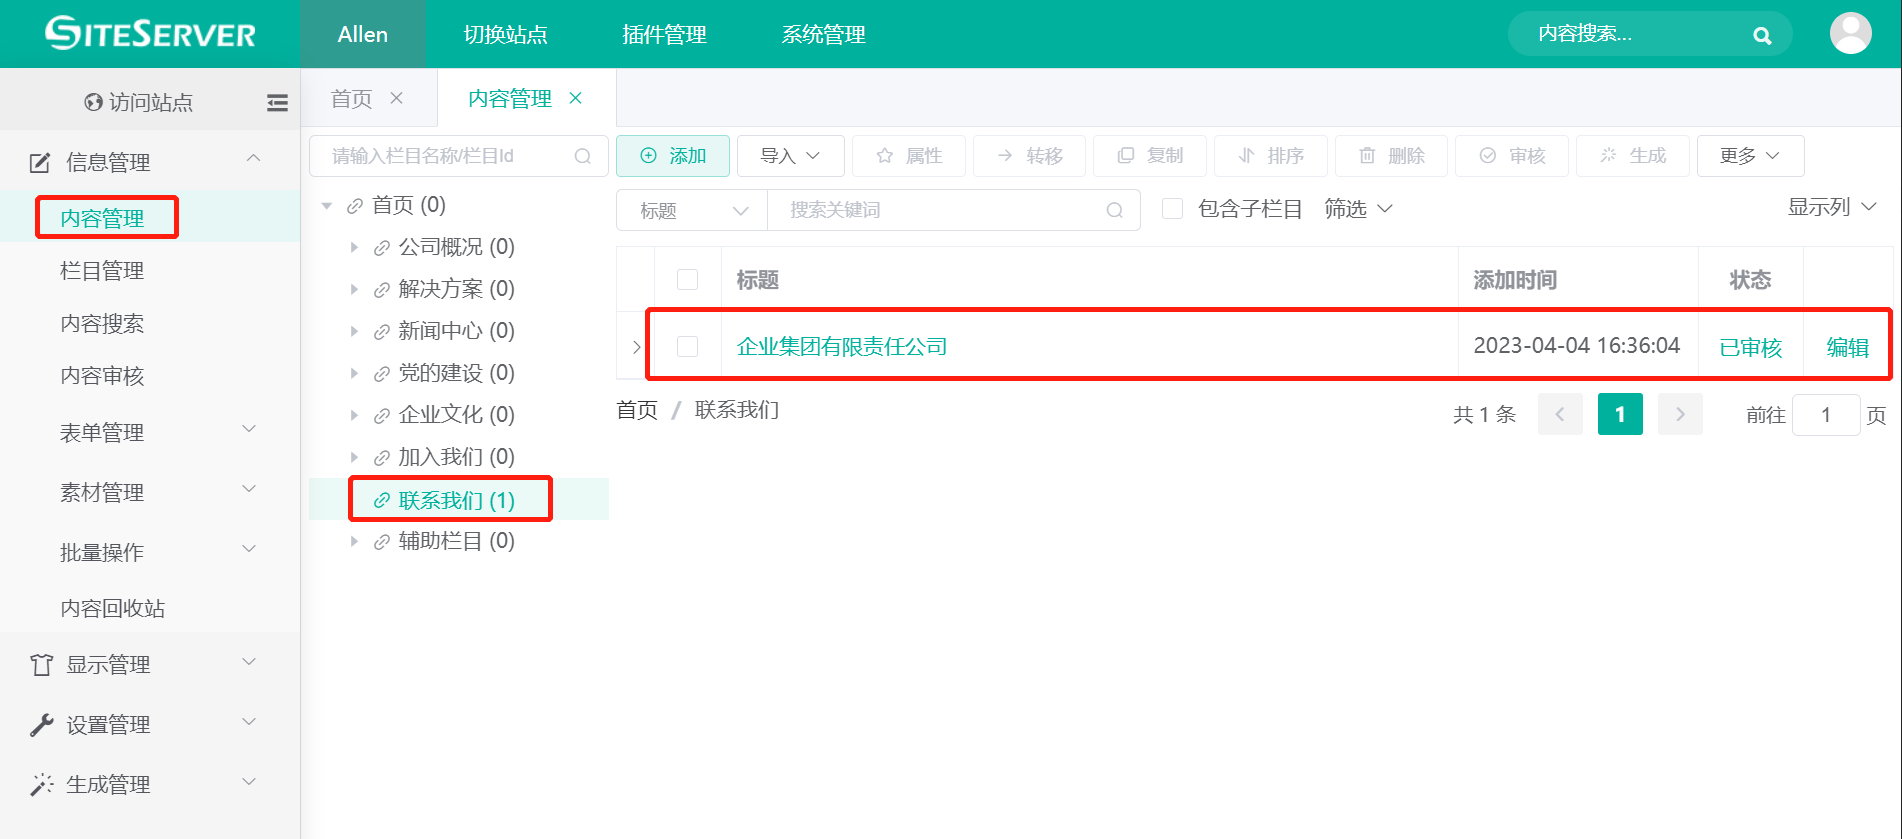The image size is (1902, 839).
Task: Click the 删除 trash toolbar button
Action: click(x=1391, y=156)
